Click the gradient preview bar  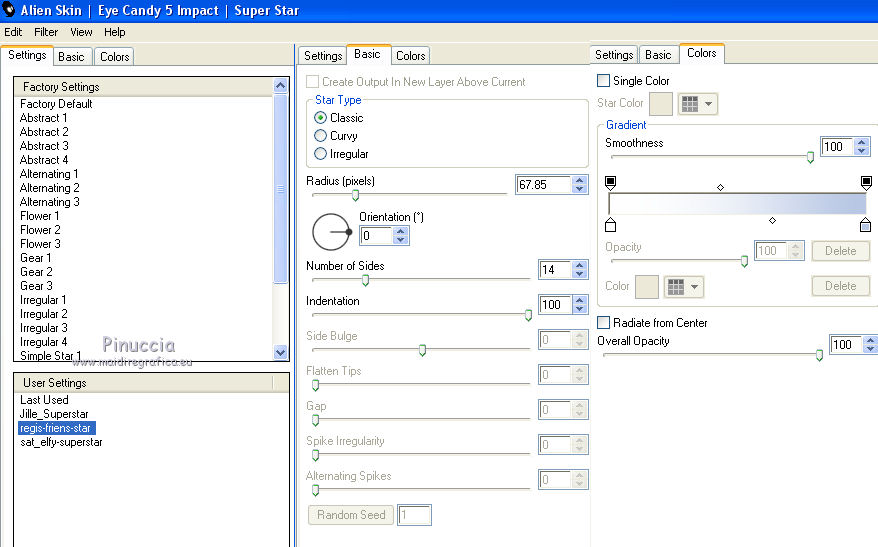(737, 204)
